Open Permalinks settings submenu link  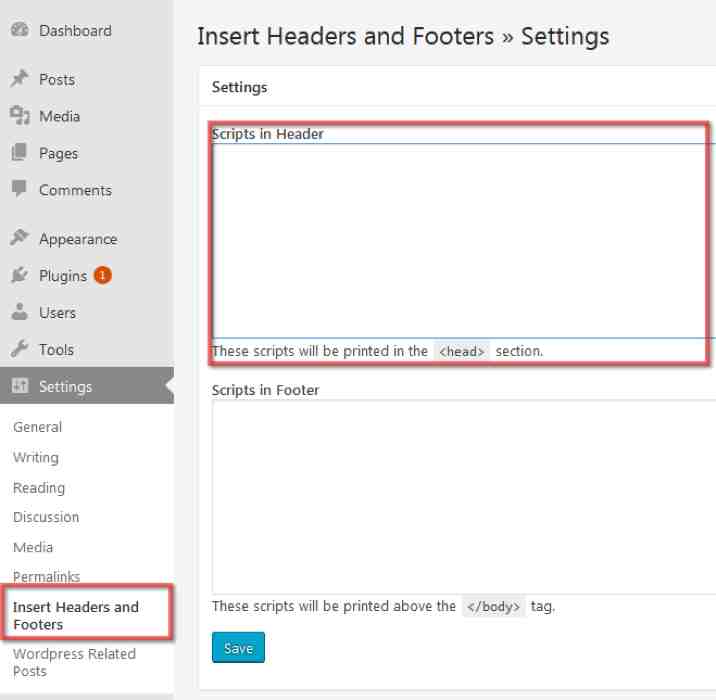coord(47,576)
